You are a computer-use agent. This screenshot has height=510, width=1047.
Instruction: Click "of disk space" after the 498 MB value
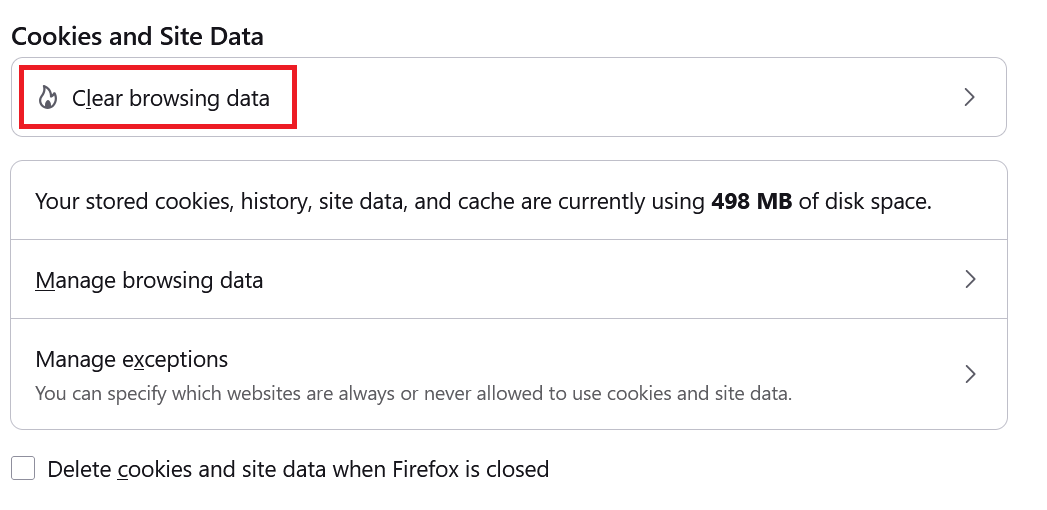pyautogui.click(x=865, y=201)
